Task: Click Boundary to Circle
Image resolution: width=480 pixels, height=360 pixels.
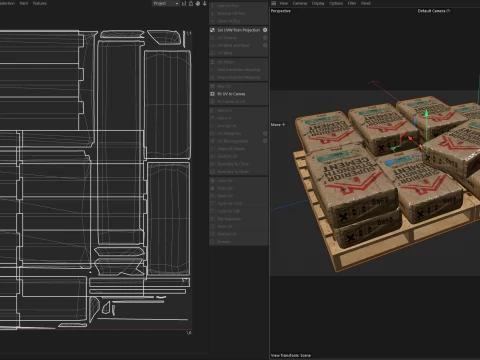Action: pos(233,164)
